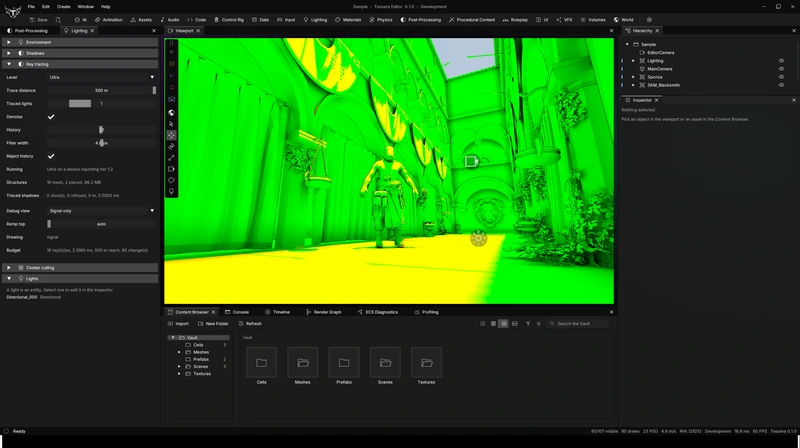
Task: Expand the Meshes folder in Vault tree
Action: pyautogui.click(x=179, y=352)
